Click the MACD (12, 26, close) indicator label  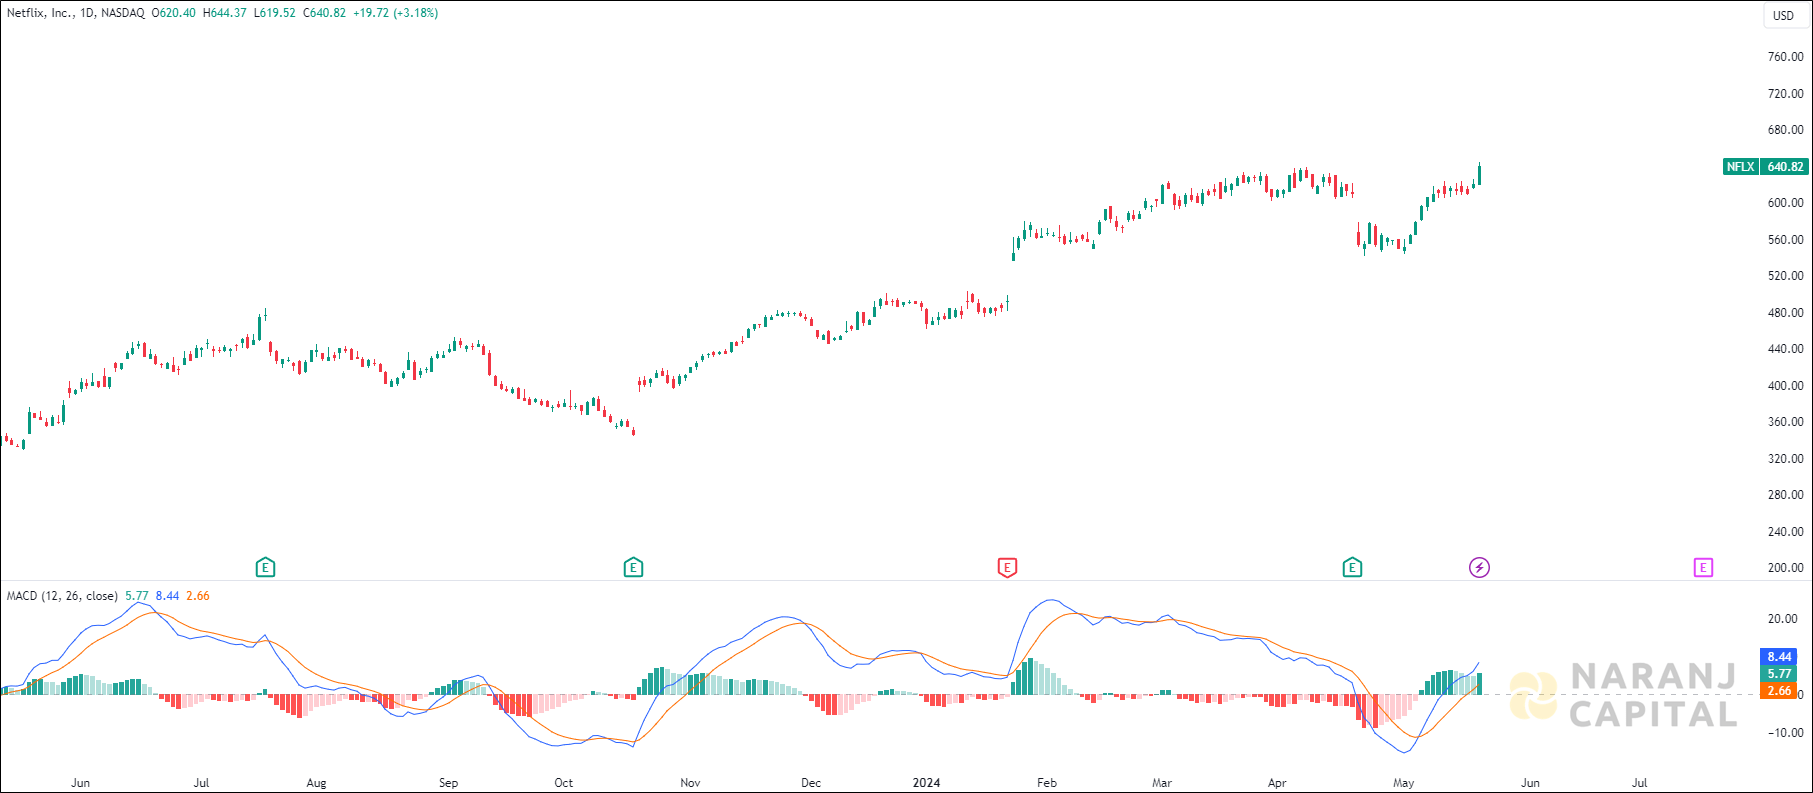pyautogui.click(x=62, y=596)
